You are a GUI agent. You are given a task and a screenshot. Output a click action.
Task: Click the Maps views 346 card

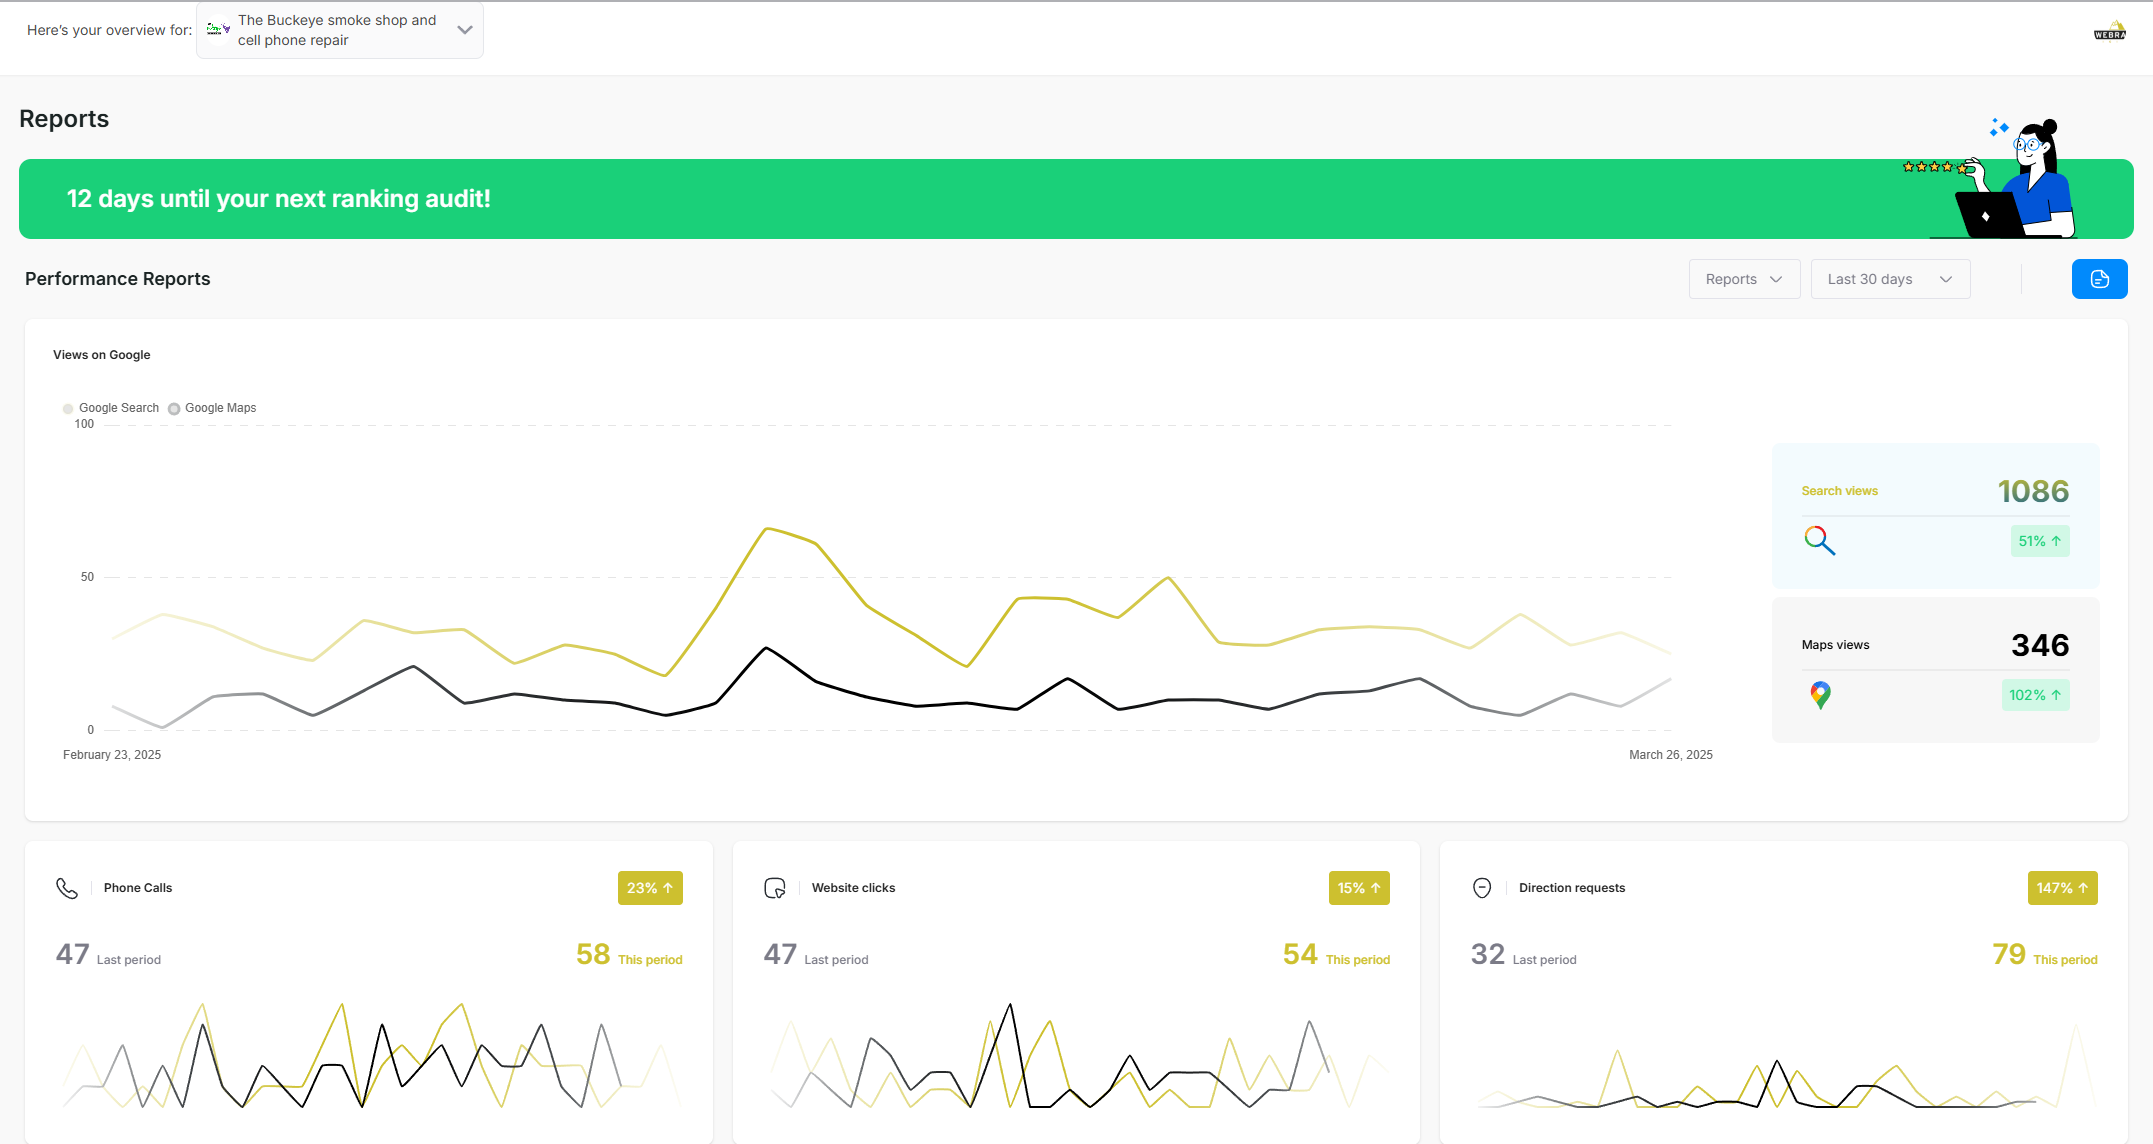pyautogui.click(x=1935, y=669)
